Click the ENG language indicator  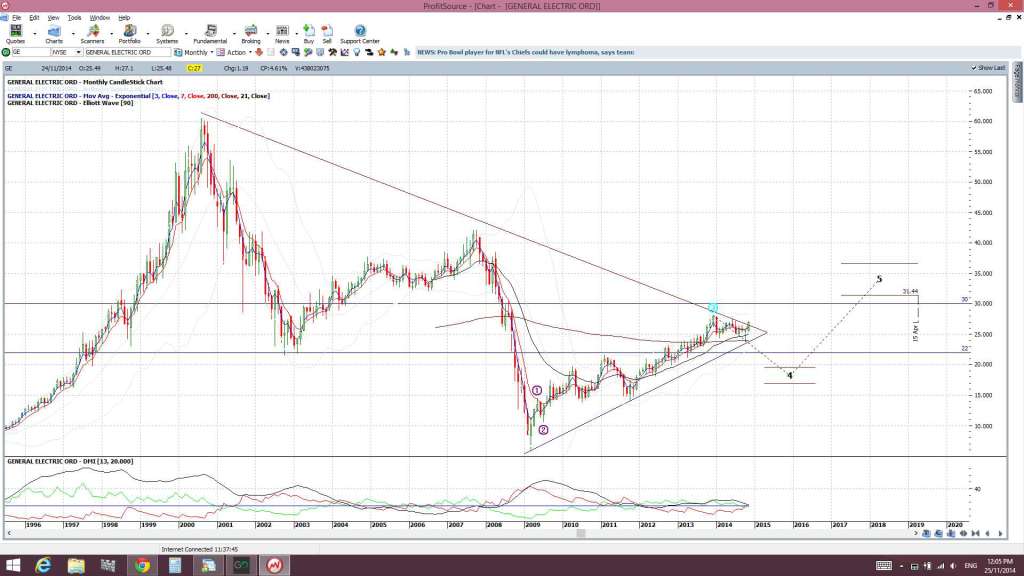click(x=970, y=566)
